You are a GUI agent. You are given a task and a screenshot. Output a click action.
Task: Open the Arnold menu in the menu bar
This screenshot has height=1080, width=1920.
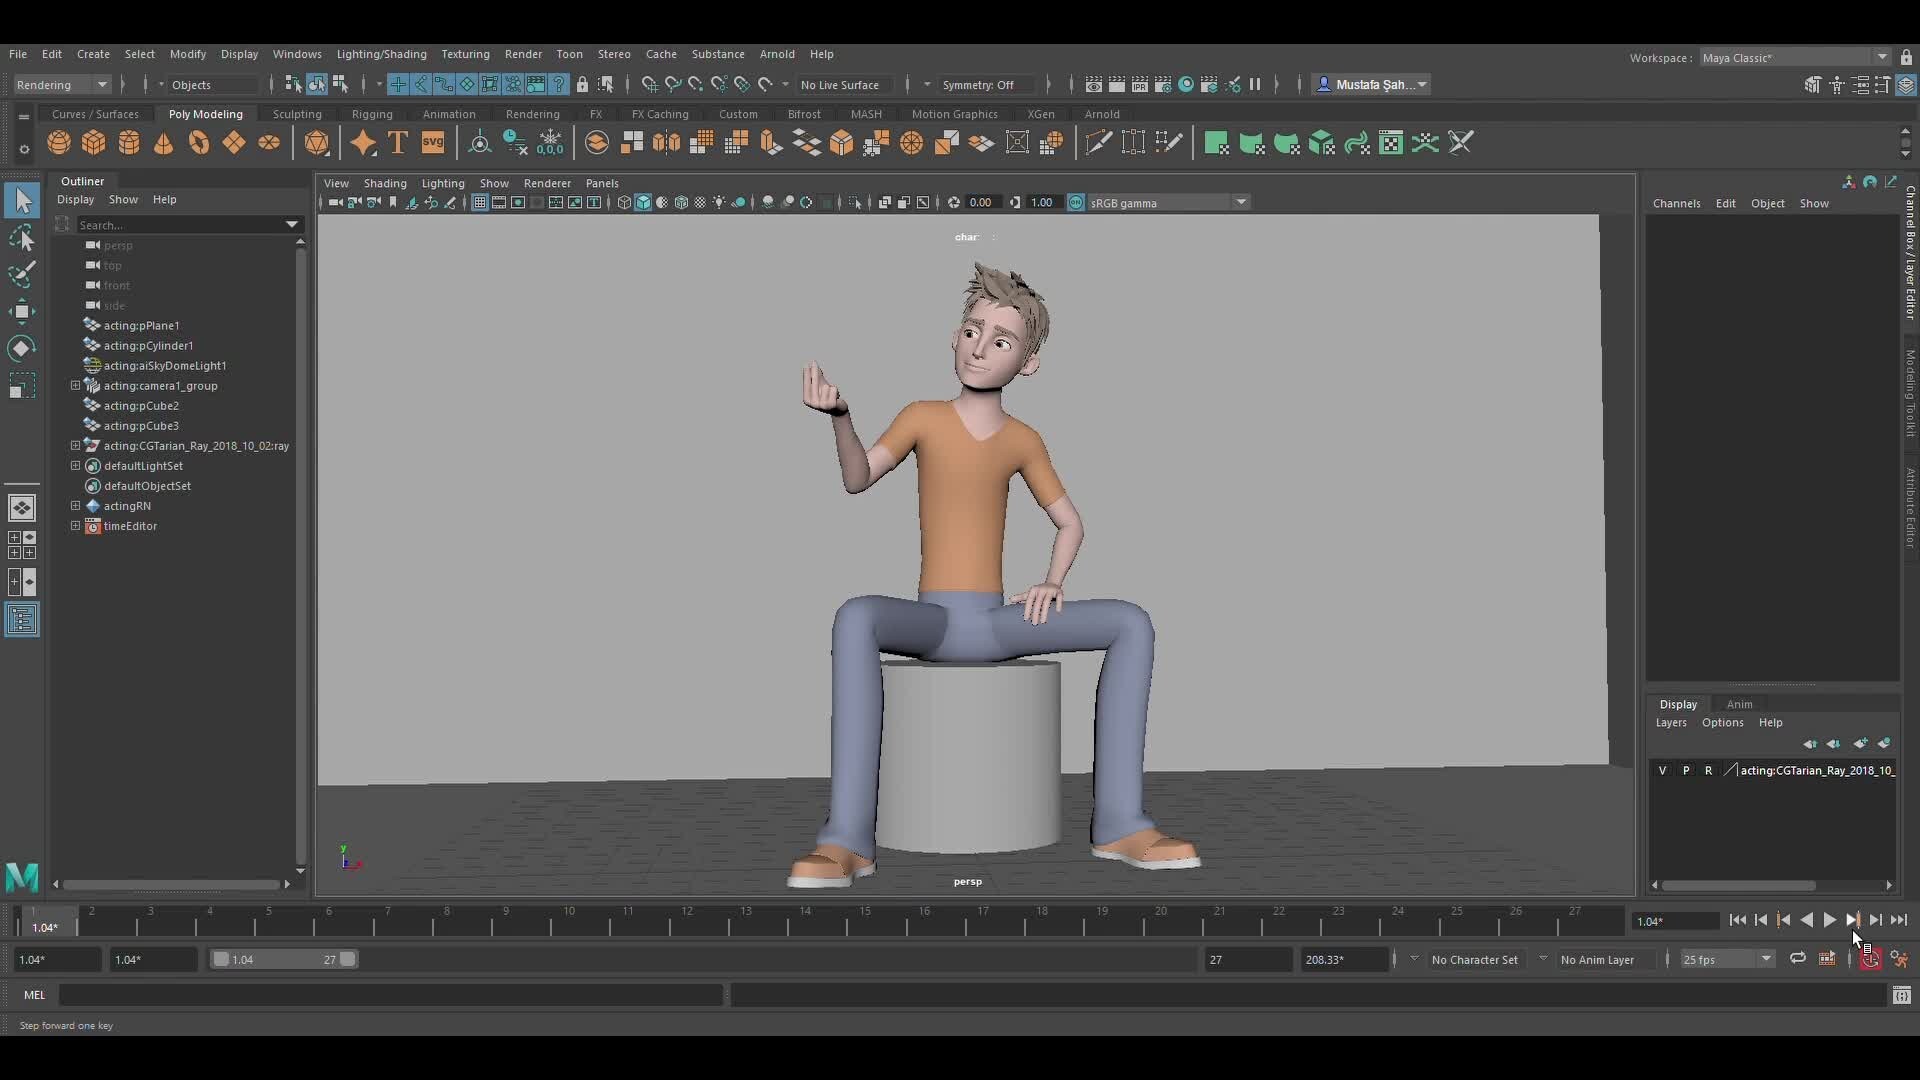tap(779, 54)
